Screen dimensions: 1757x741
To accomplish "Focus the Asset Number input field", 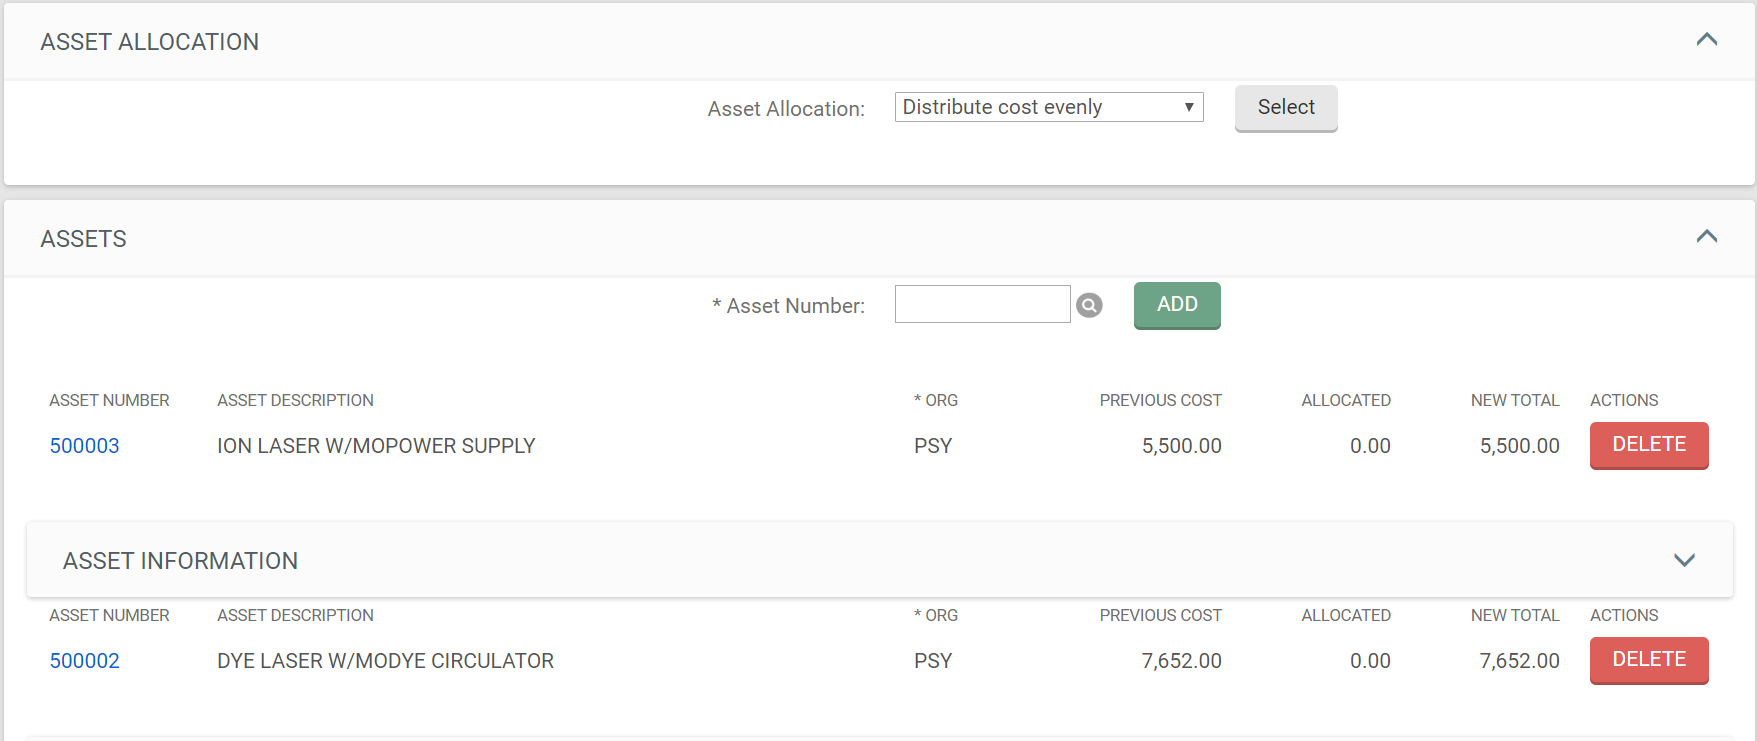I will pyautogui.click(x=982, y=304).
